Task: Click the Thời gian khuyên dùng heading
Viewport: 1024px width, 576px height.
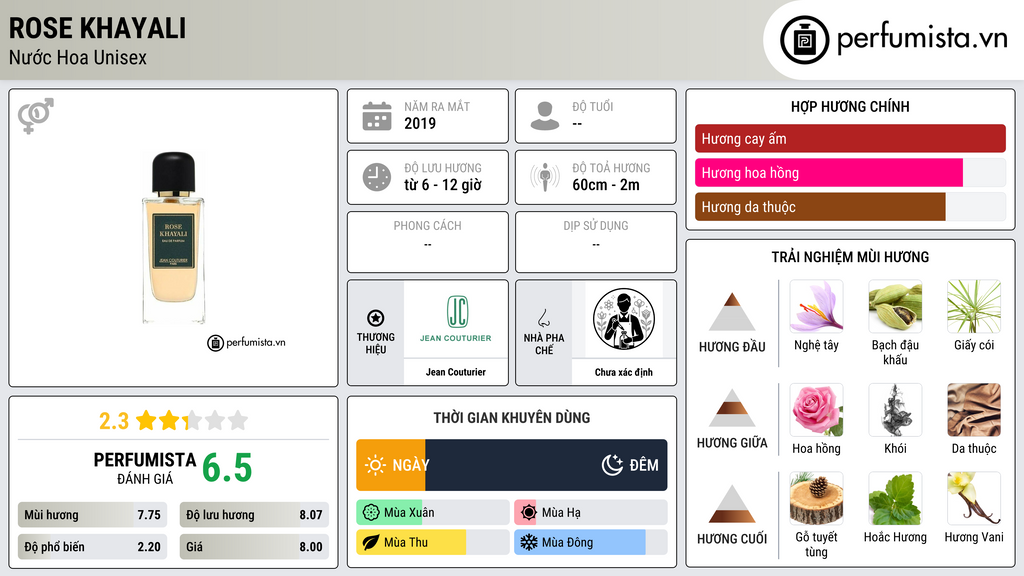Action: [512, 418]
